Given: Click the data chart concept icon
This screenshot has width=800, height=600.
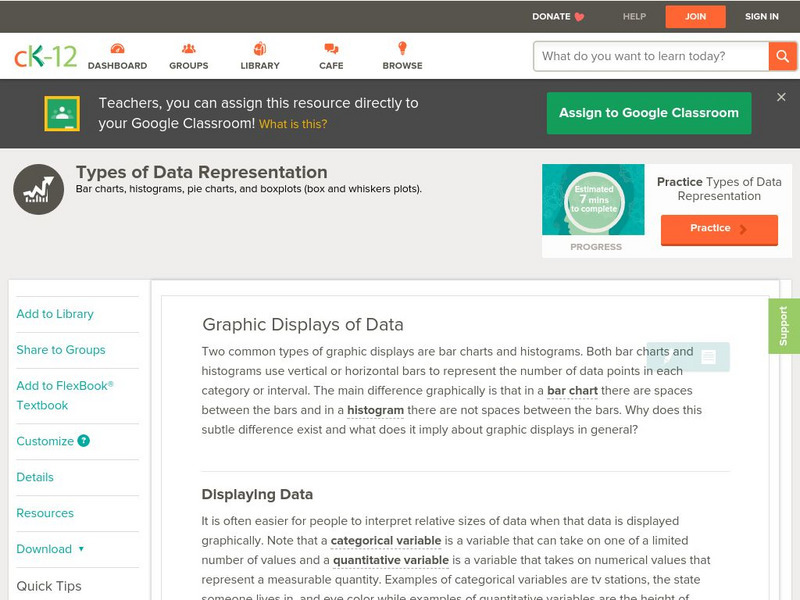Looking at the screenshot, I should (x=39, y=189).
